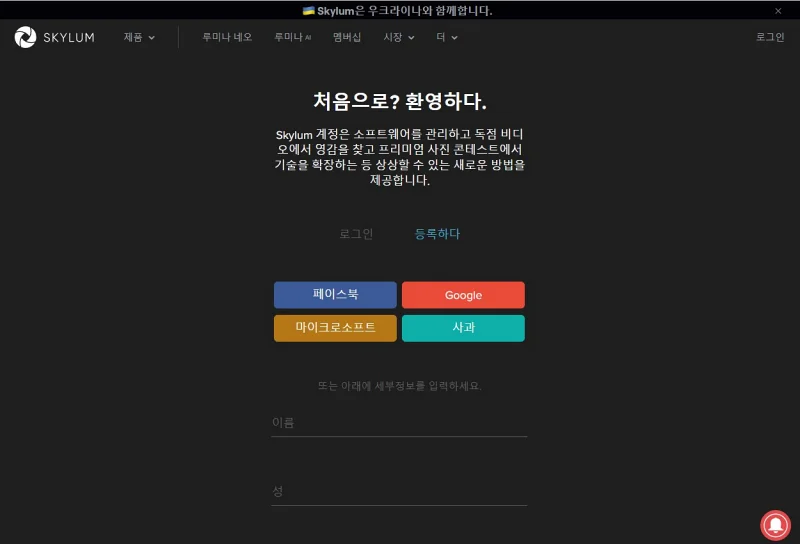
Task: Close the Ukraine support banner
Action: click(x=778, y=11)
